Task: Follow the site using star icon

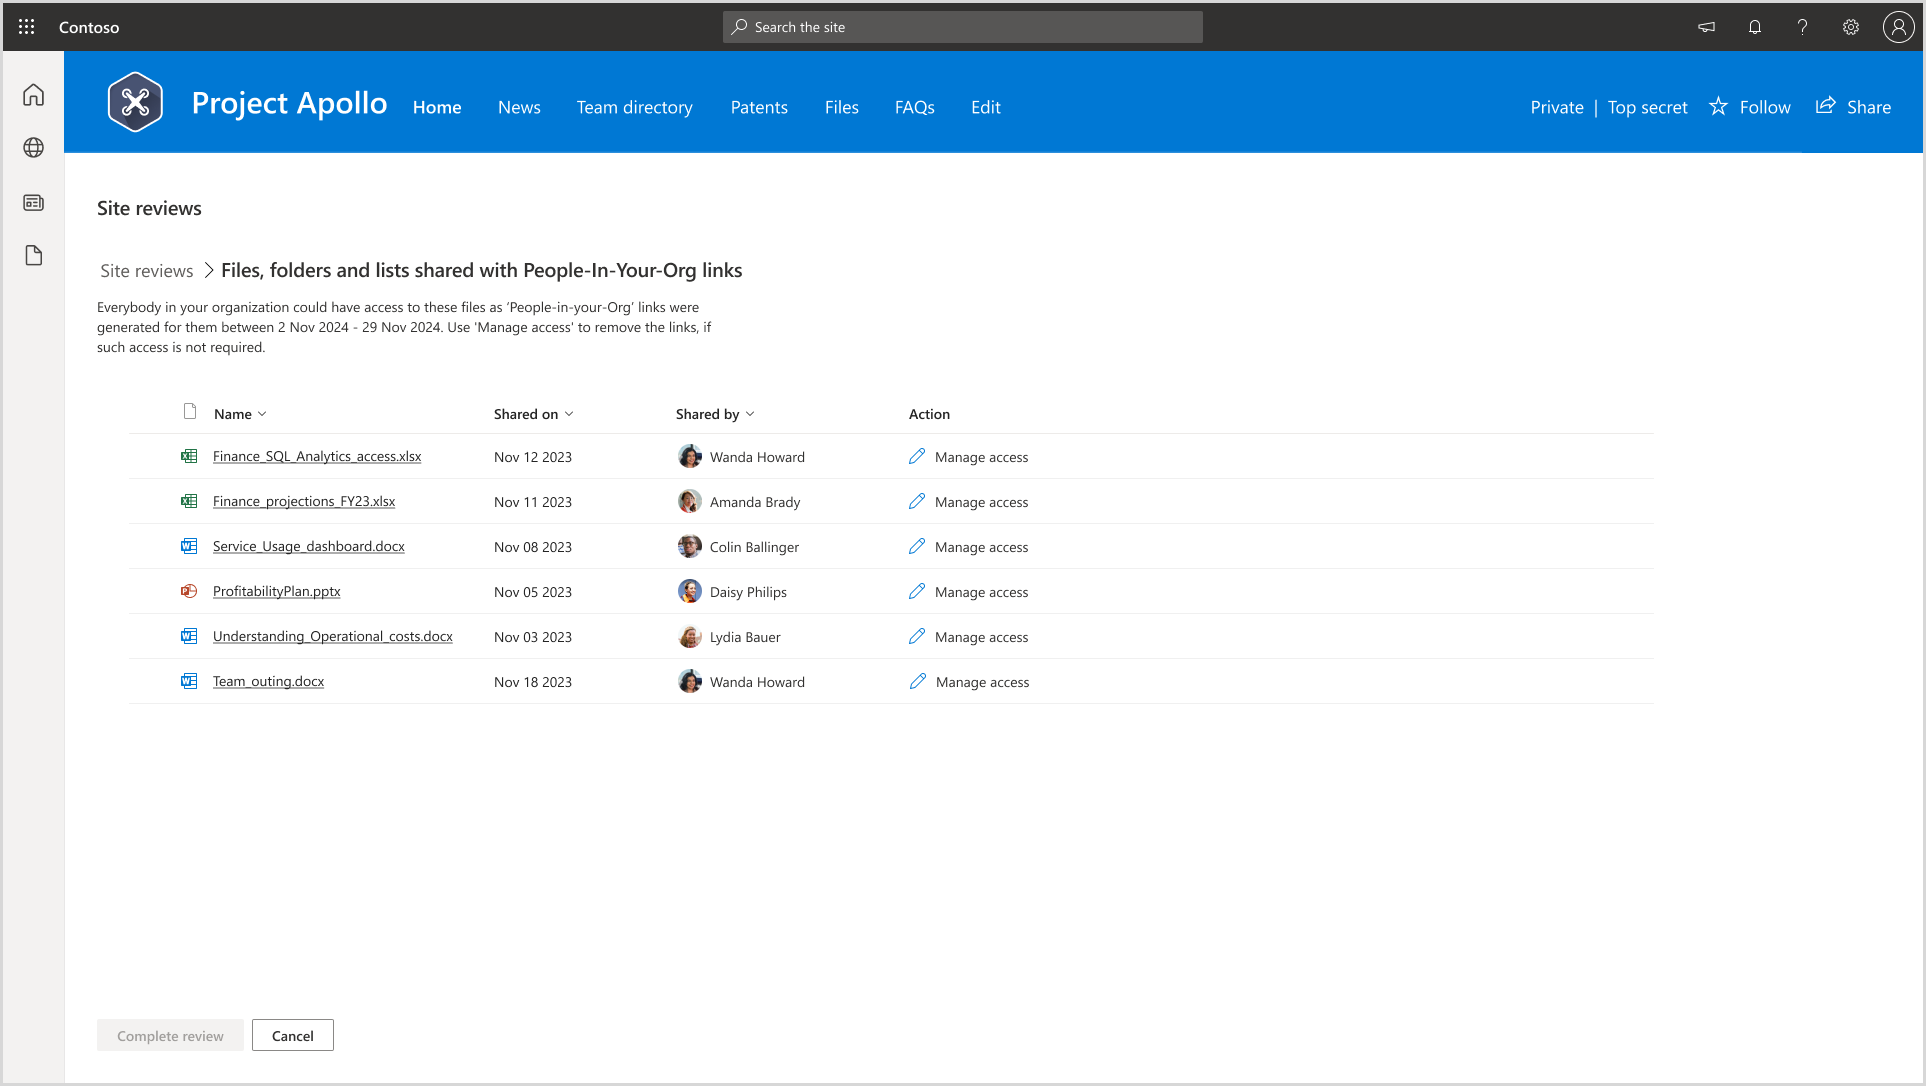Action: point(1718,106)
